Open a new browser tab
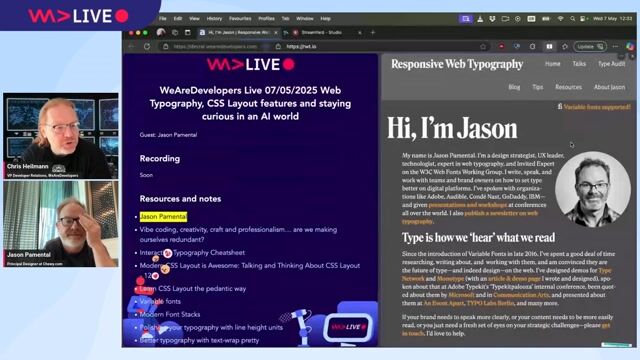This screenshot has width=640, height=360. (373, 33)
